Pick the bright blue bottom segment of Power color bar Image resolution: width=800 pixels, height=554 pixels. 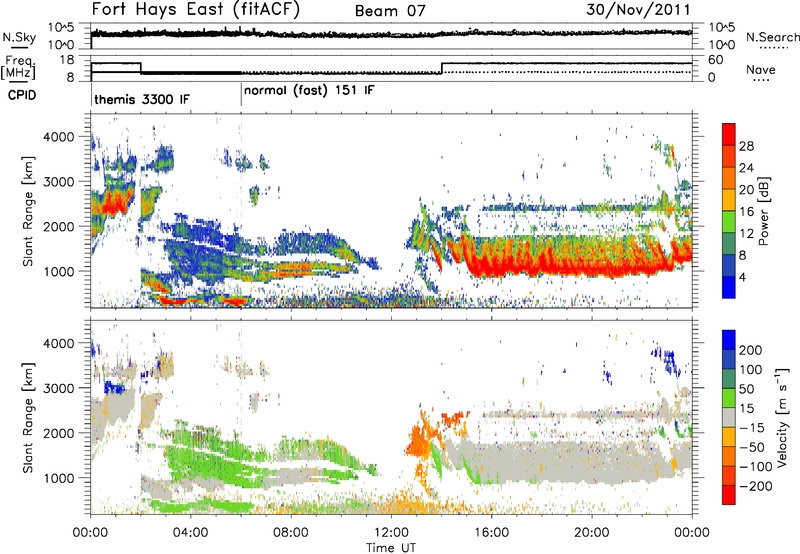(x=729, y=287)
